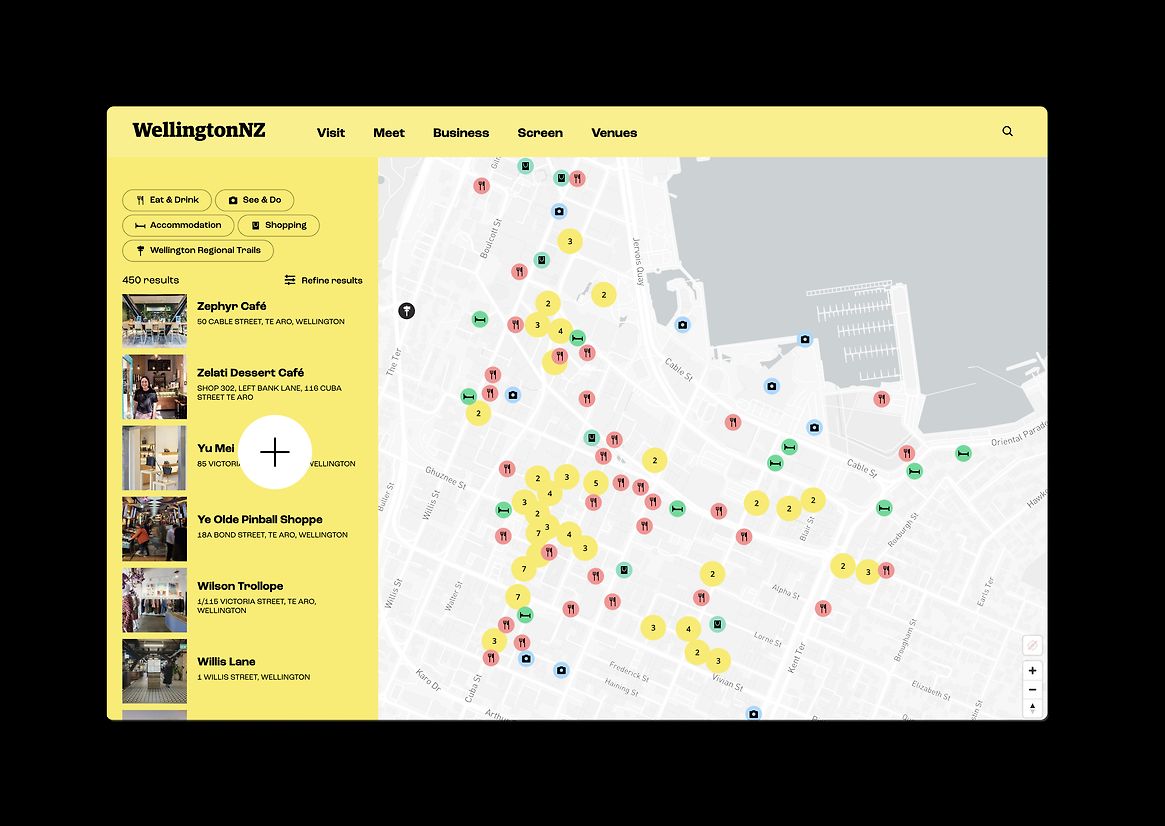Click the location toggle icon above zoom controls
The image size is (1165, 826).
click(x=1032, y=646)
